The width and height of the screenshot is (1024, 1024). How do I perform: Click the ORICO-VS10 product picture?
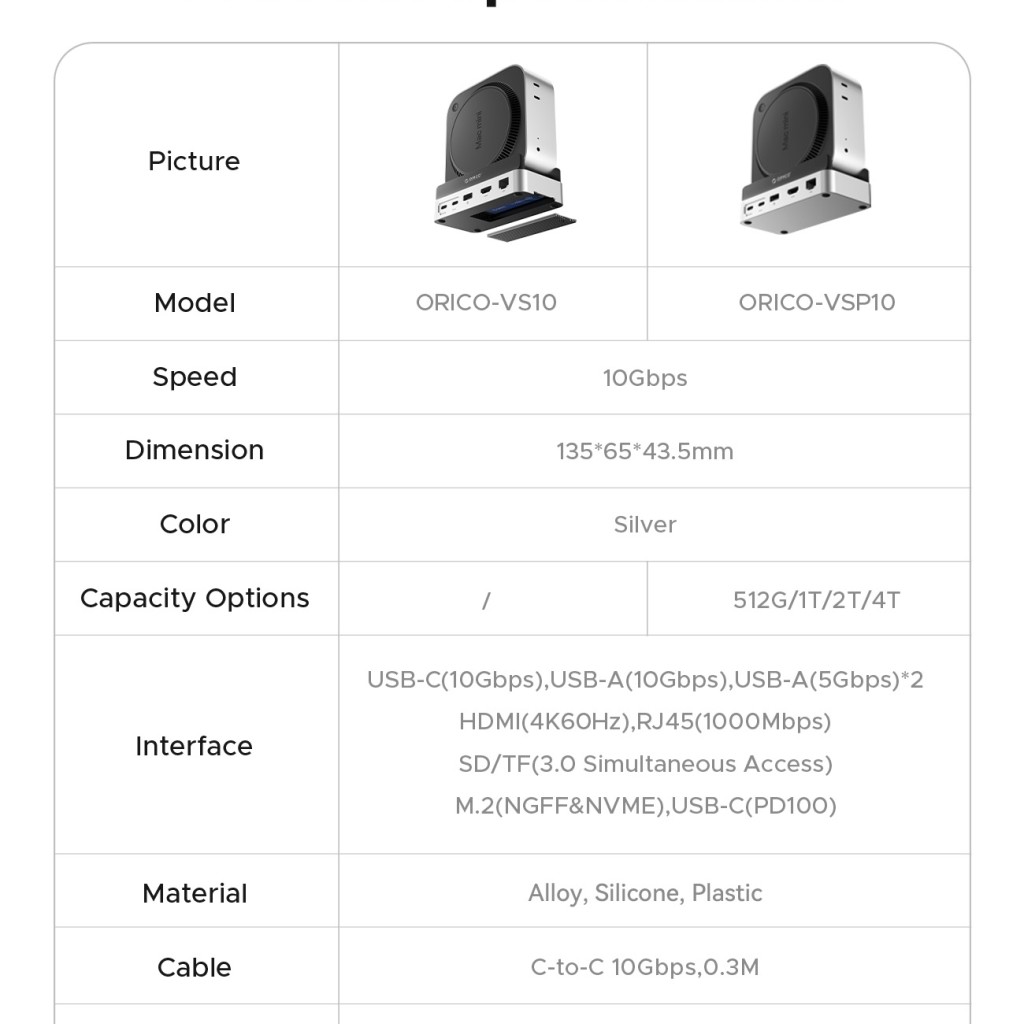[x=504, y=153]
